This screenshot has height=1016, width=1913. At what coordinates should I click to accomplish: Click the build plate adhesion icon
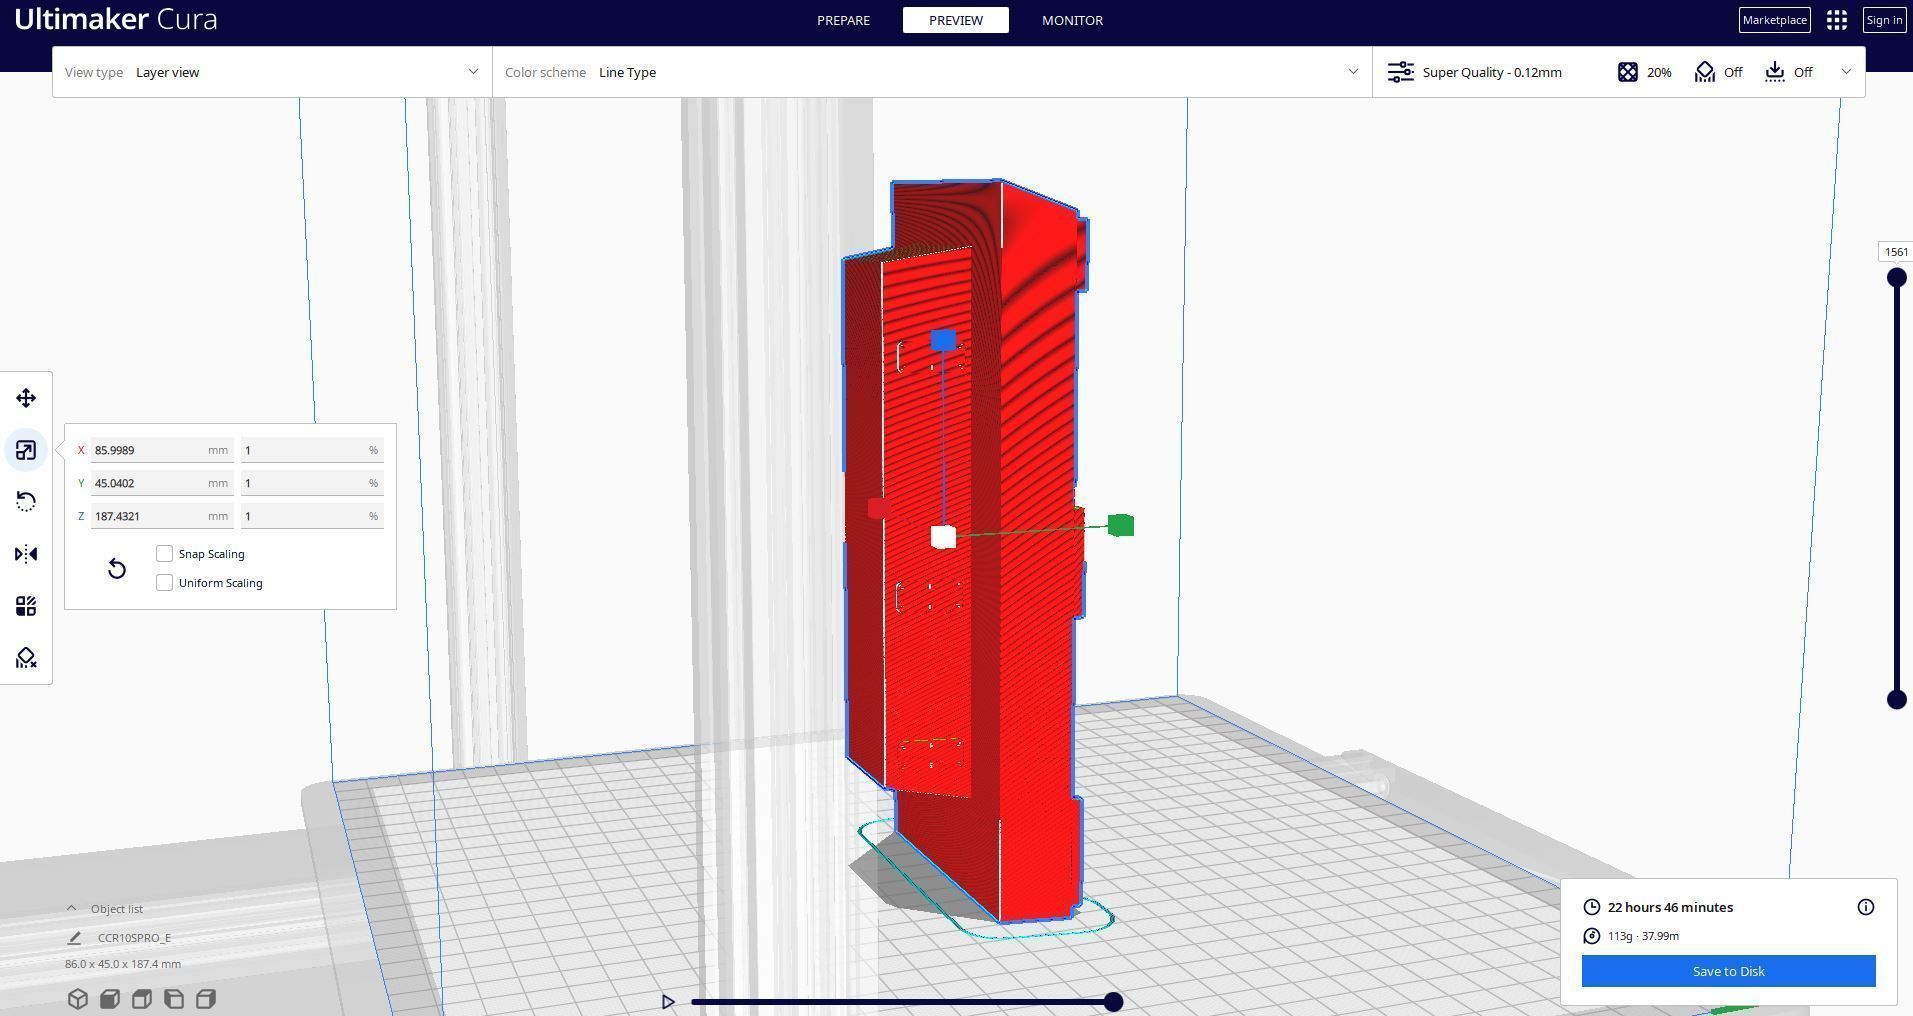point(1775,72)
